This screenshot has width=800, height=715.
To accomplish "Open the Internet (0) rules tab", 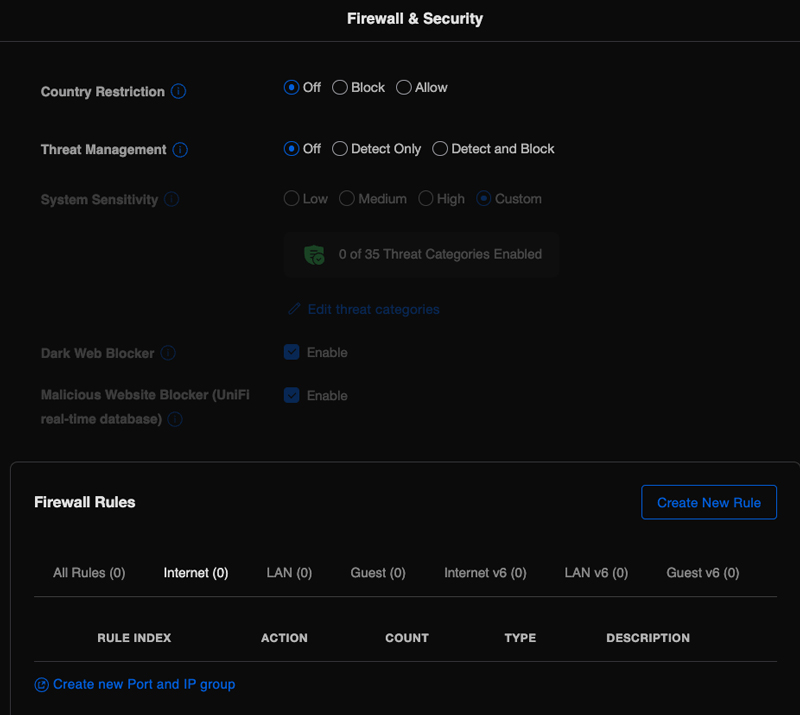I will click(x=196, y=573).
